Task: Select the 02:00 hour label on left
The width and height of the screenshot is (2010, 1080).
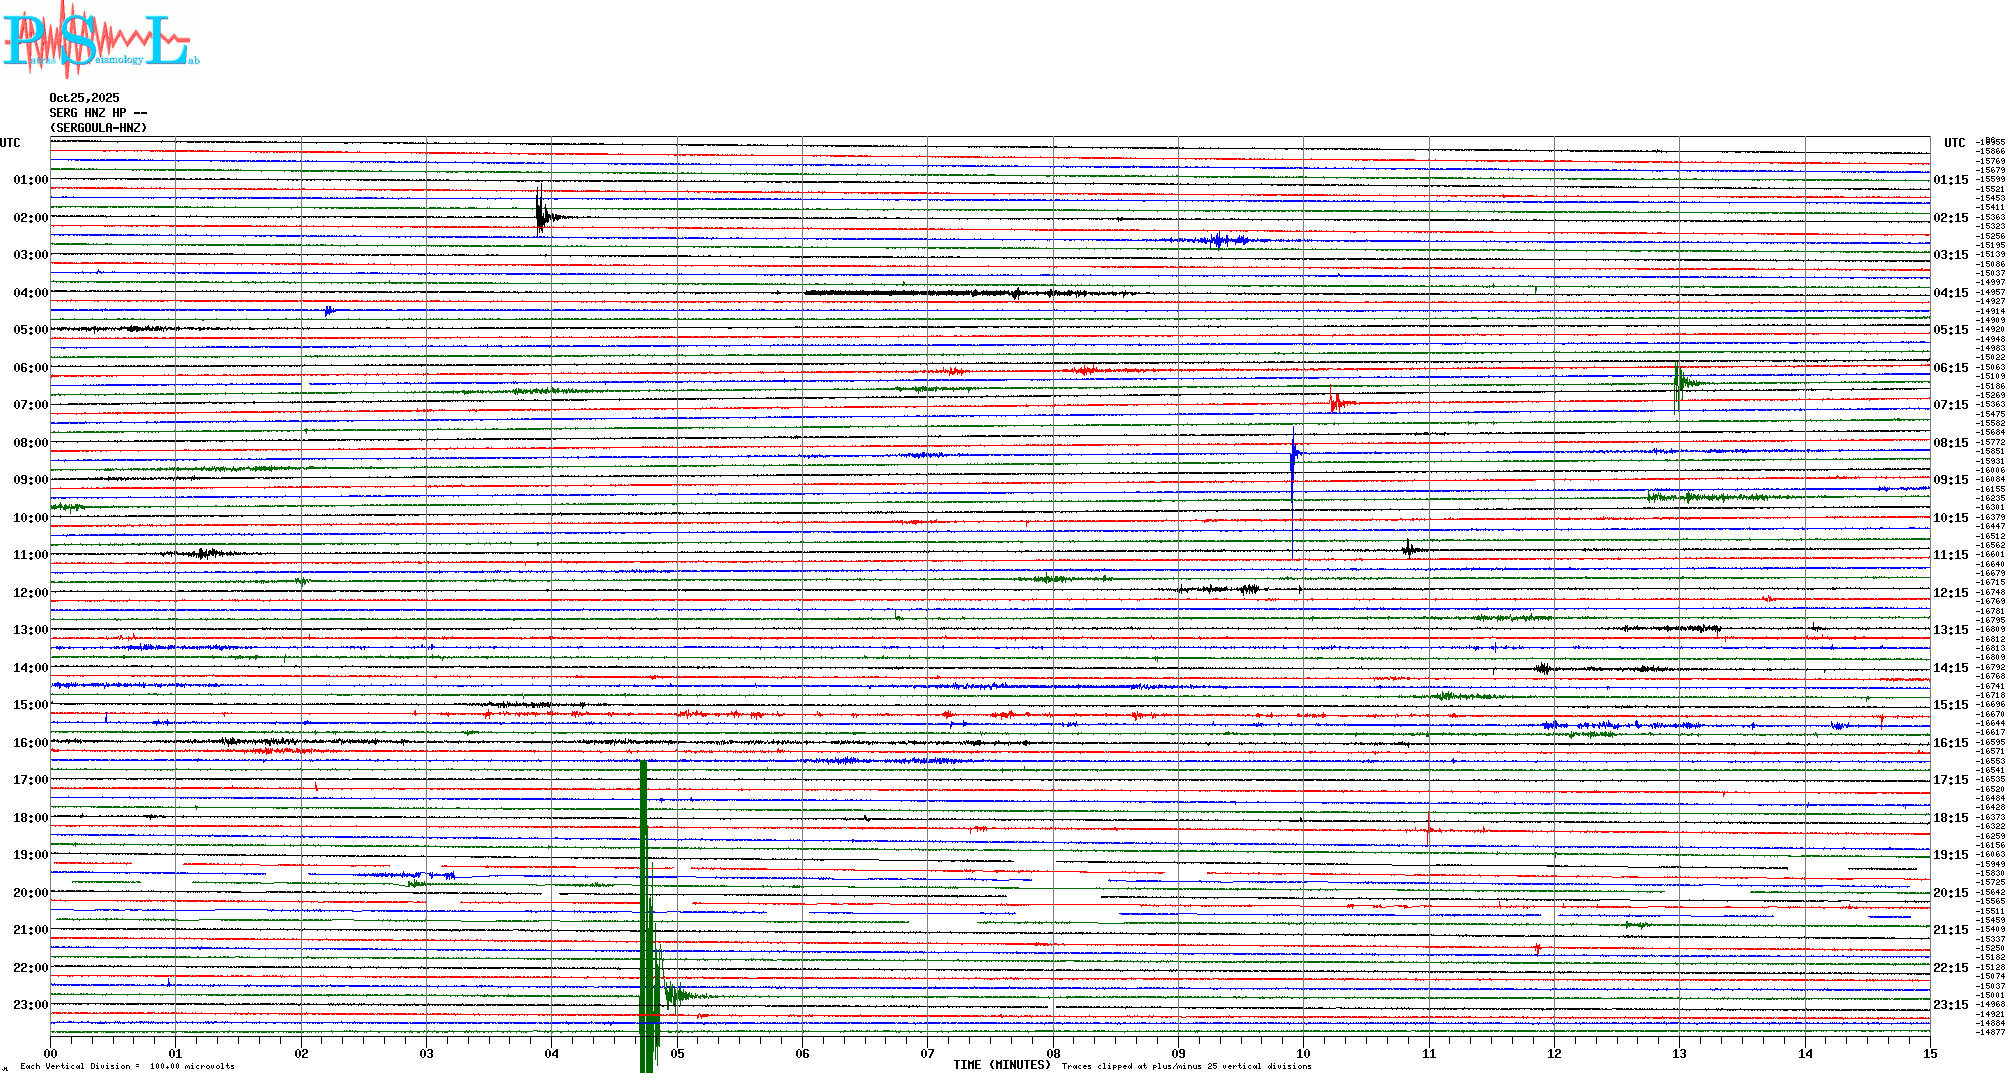Action: (30, 218)
